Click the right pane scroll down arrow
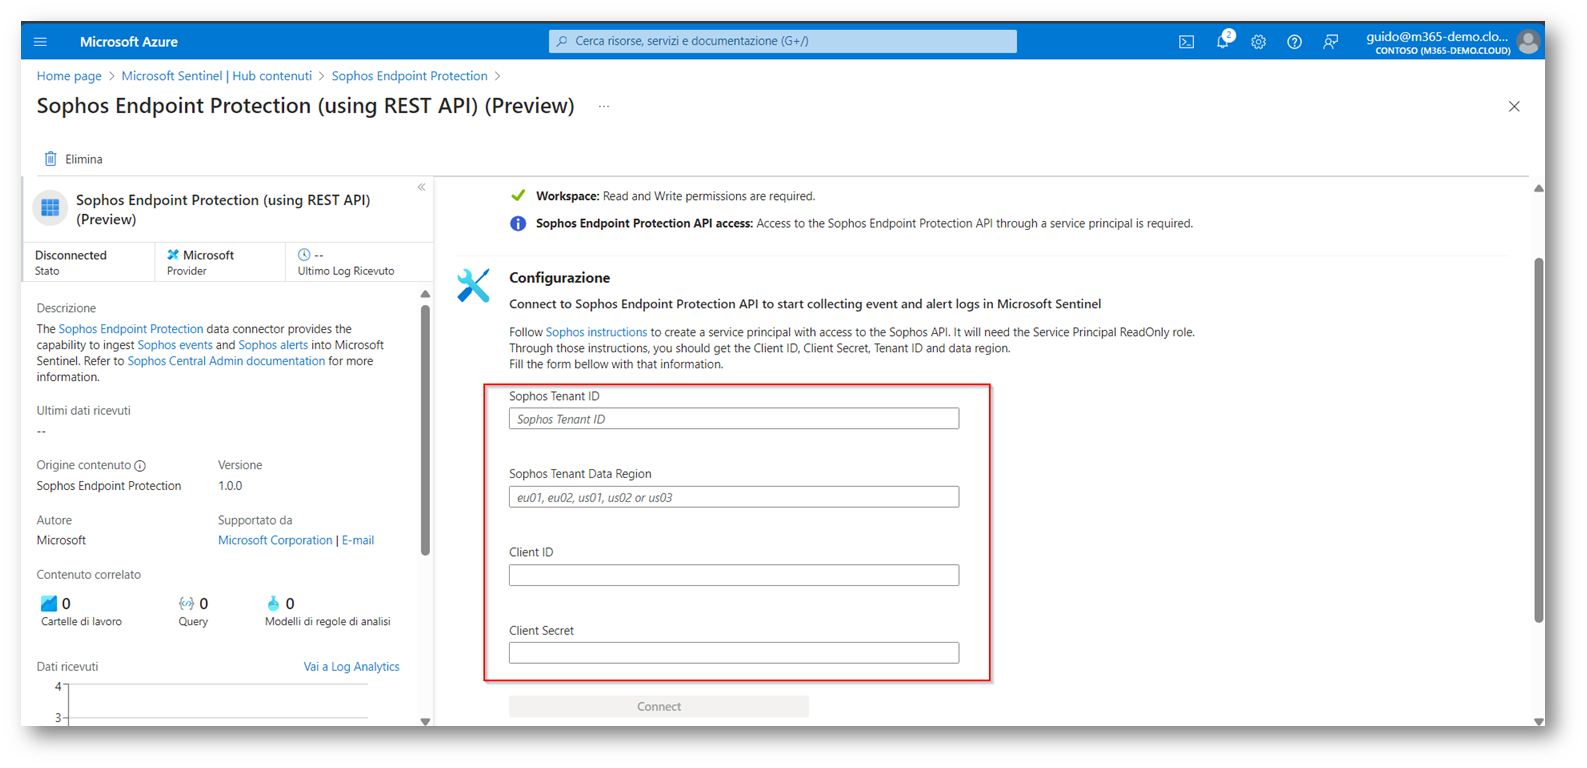This screenshot has height=768, width=1587. pos(1539,721)
